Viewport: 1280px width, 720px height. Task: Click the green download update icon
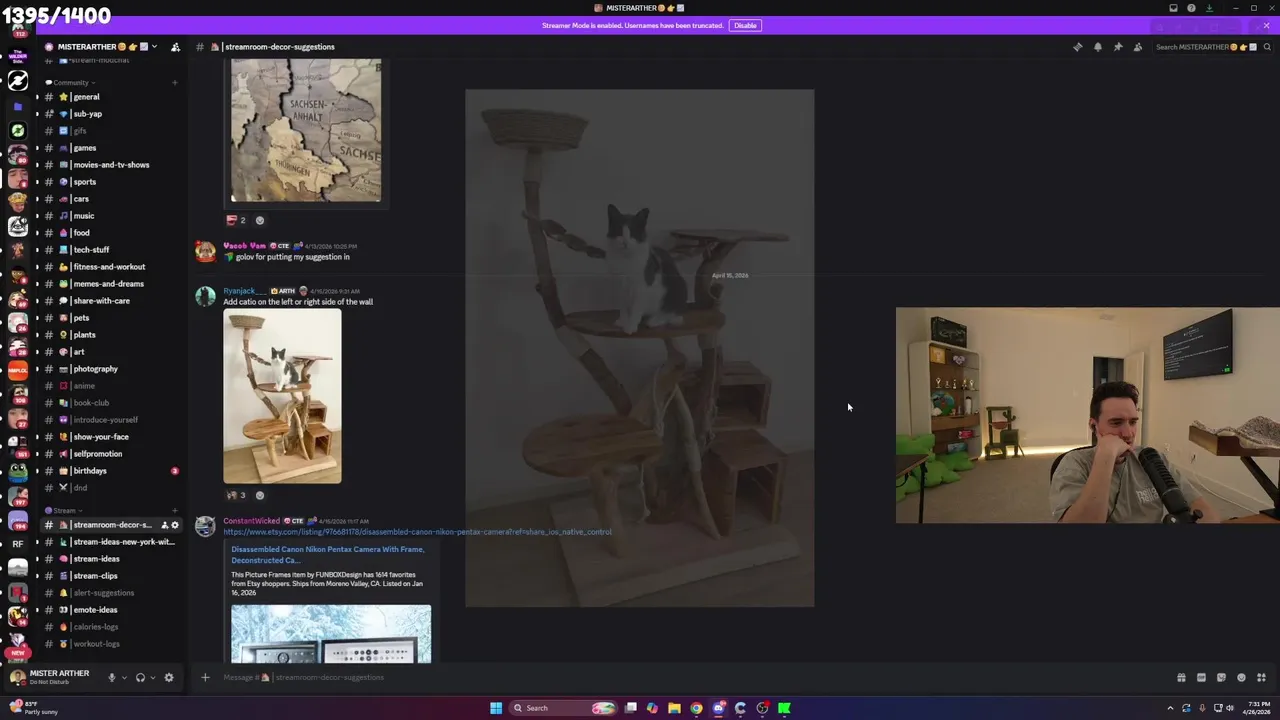pos(1209,8)
